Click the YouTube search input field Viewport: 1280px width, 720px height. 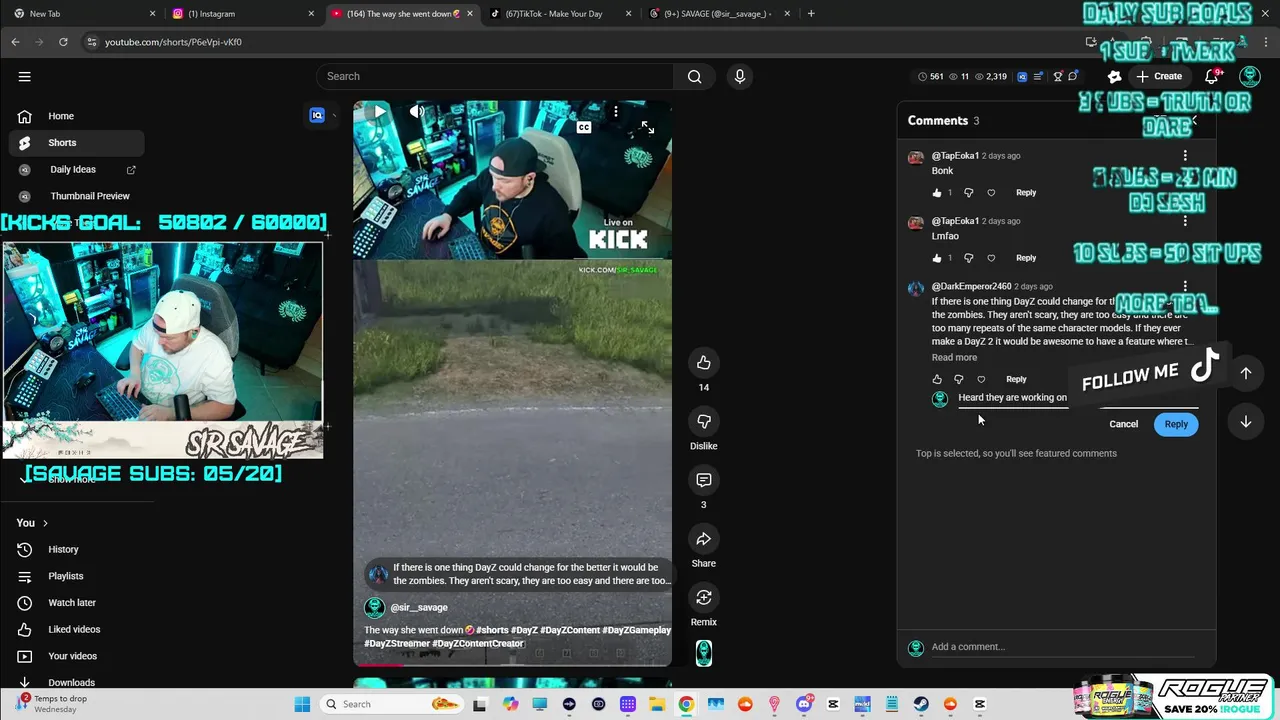point(496,76)
